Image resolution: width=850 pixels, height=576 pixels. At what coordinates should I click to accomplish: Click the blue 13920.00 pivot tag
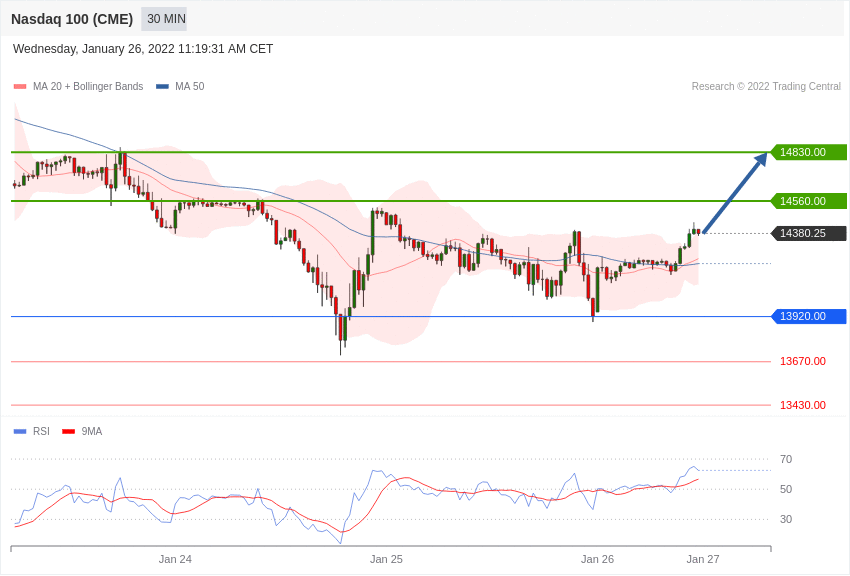tap(808, 316)
